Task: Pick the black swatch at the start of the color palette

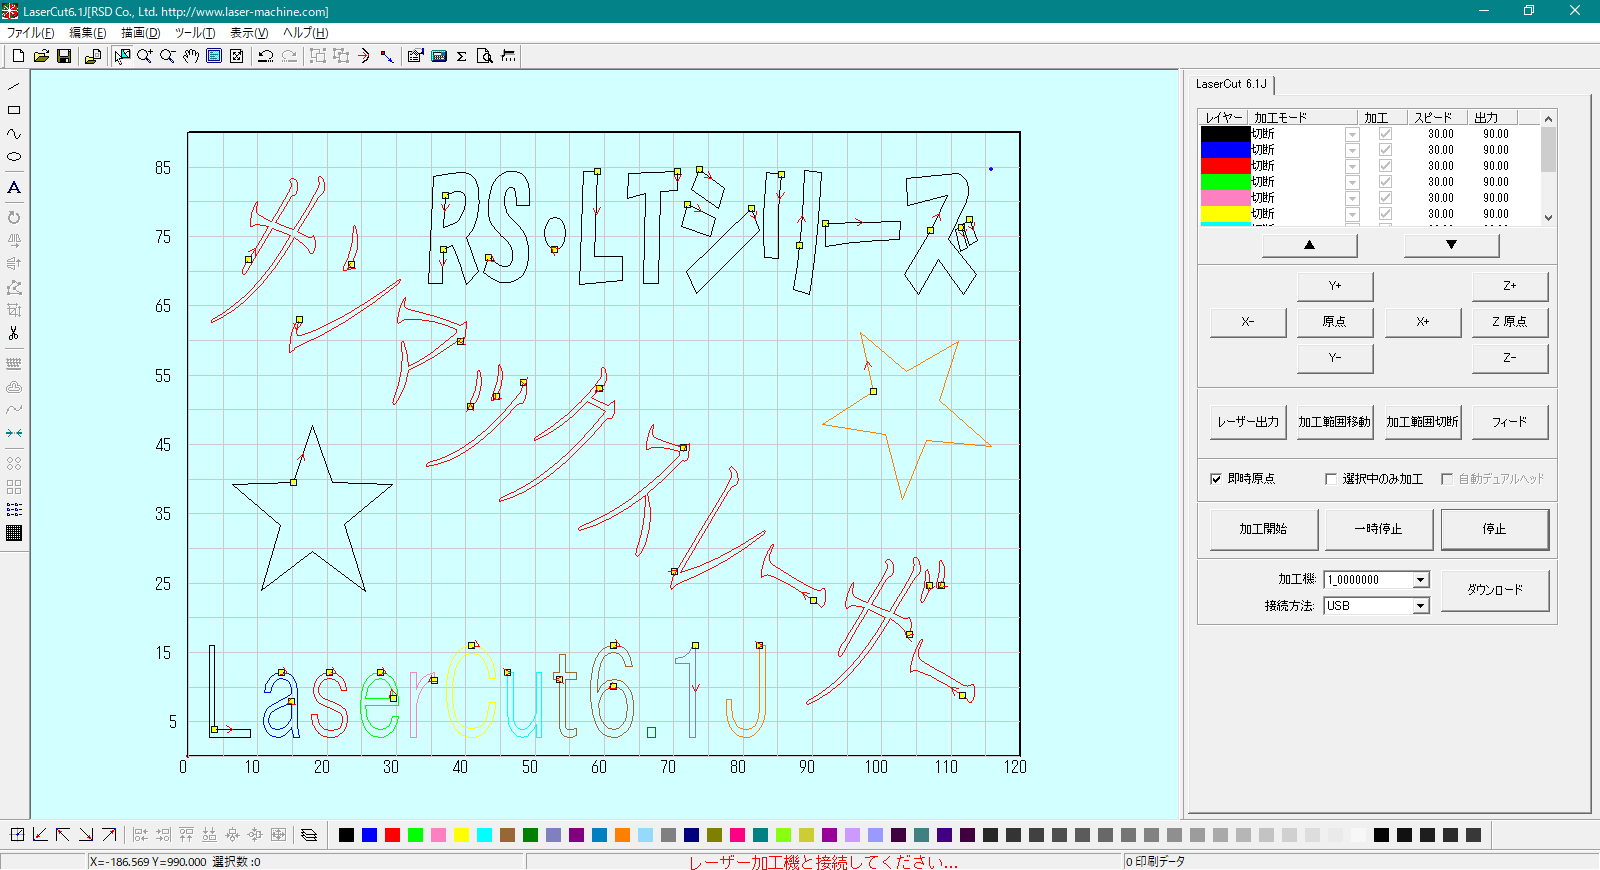Action: [346, 835]
